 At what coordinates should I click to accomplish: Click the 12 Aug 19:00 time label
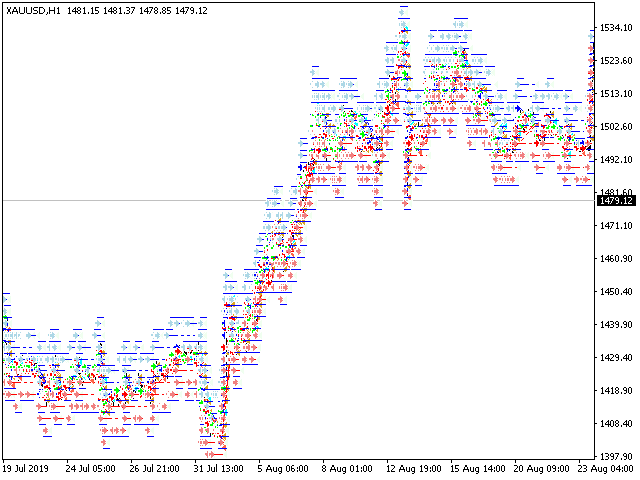413,469
